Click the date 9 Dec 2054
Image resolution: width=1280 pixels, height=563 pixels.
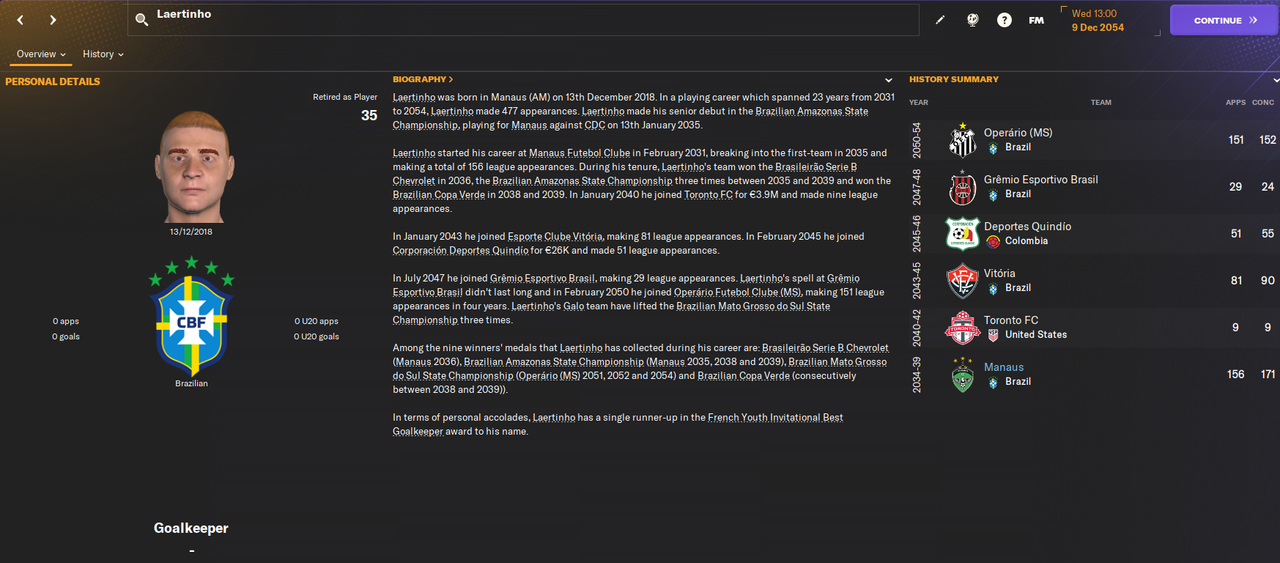click(x=1098, y=27)
